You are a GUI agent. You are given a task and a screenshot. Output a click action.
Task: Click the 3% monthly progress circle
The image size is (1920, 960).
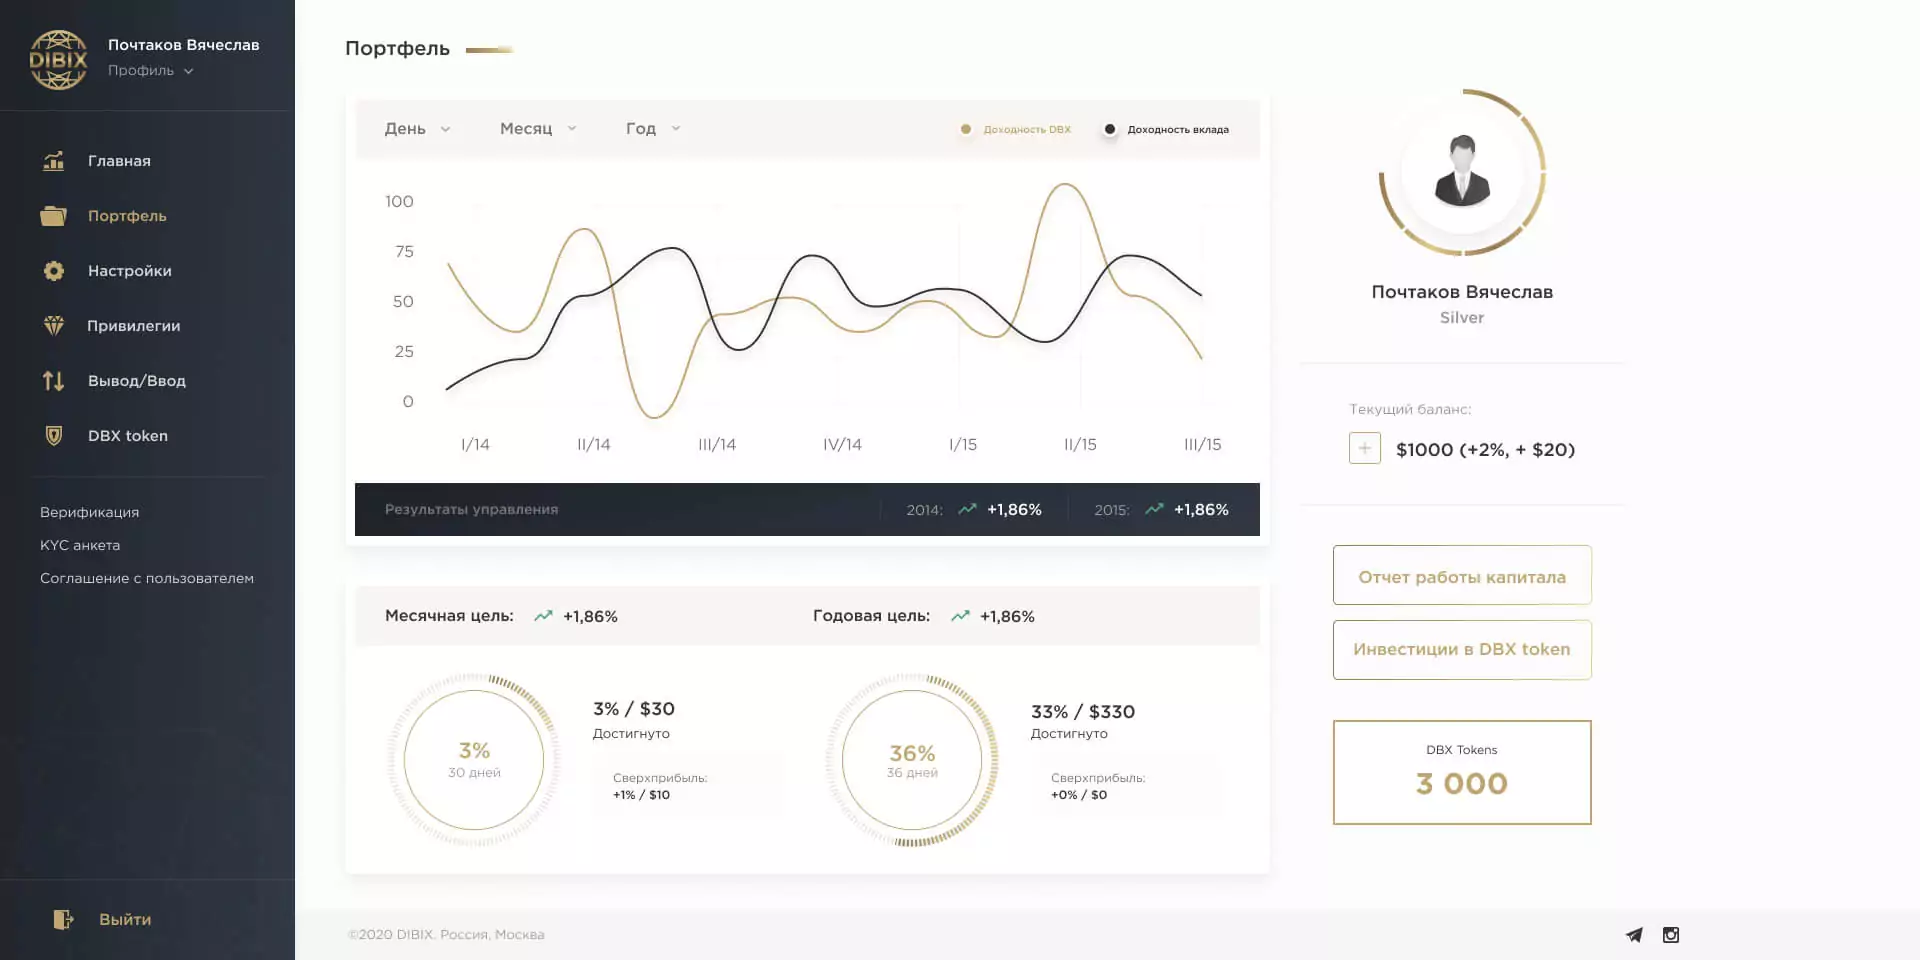tap(474, 760)
